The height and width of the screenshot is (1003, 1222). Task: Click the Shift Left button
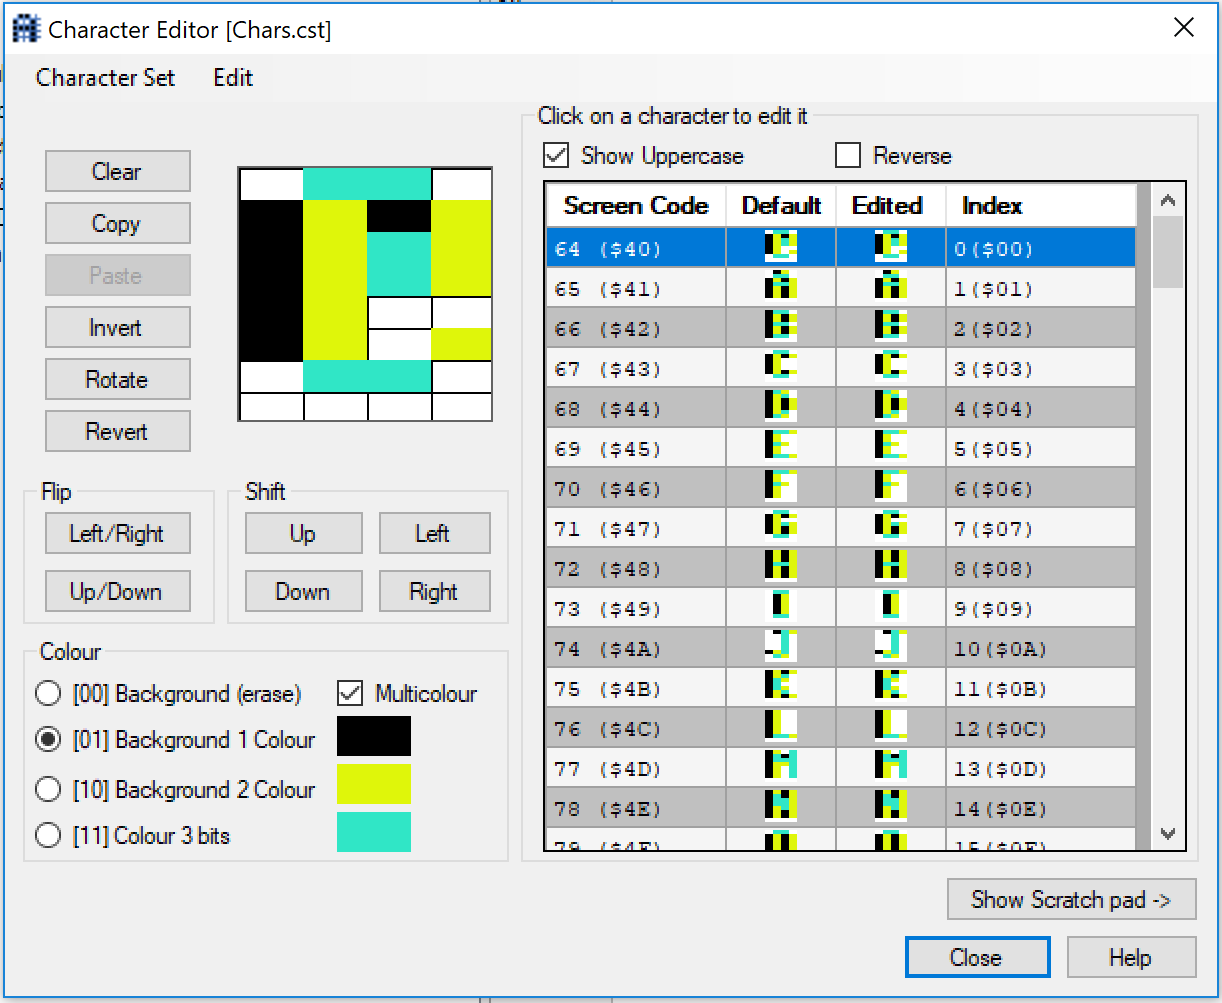pos(434,533)
